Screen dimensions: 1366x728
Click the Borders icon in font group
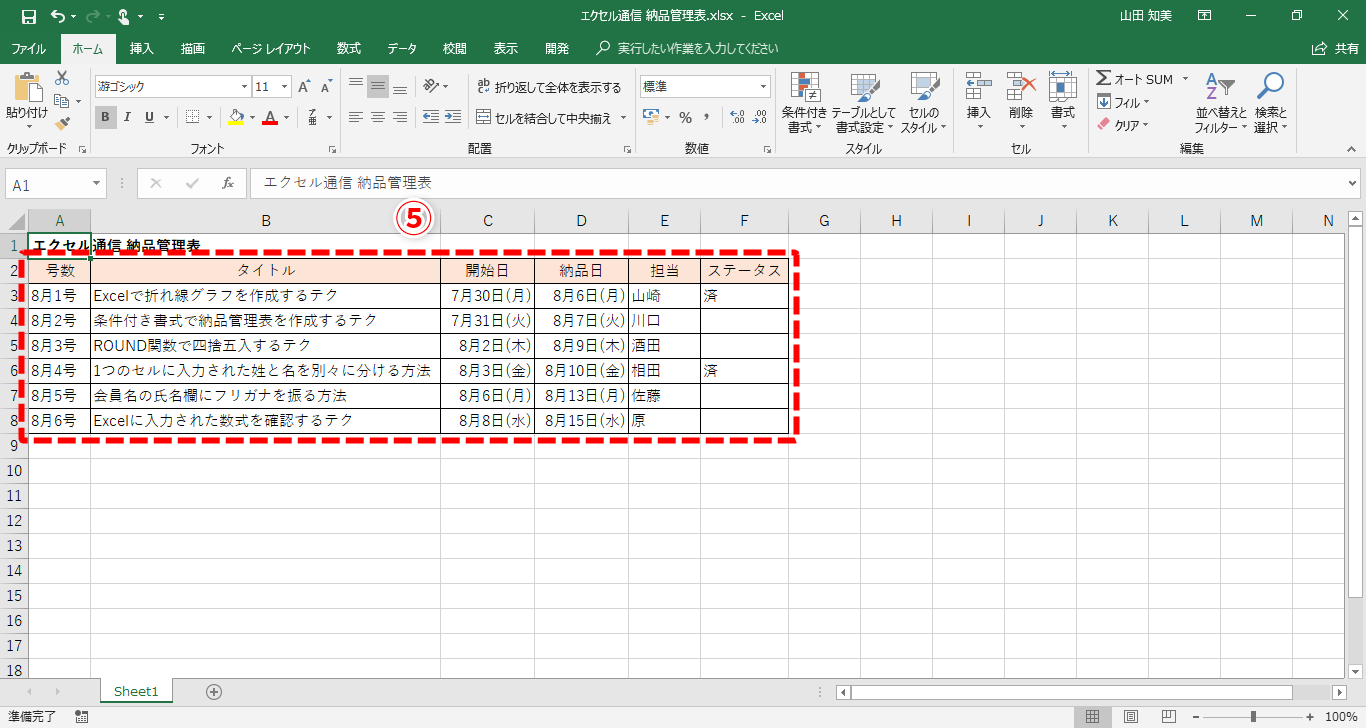point(193,117)
